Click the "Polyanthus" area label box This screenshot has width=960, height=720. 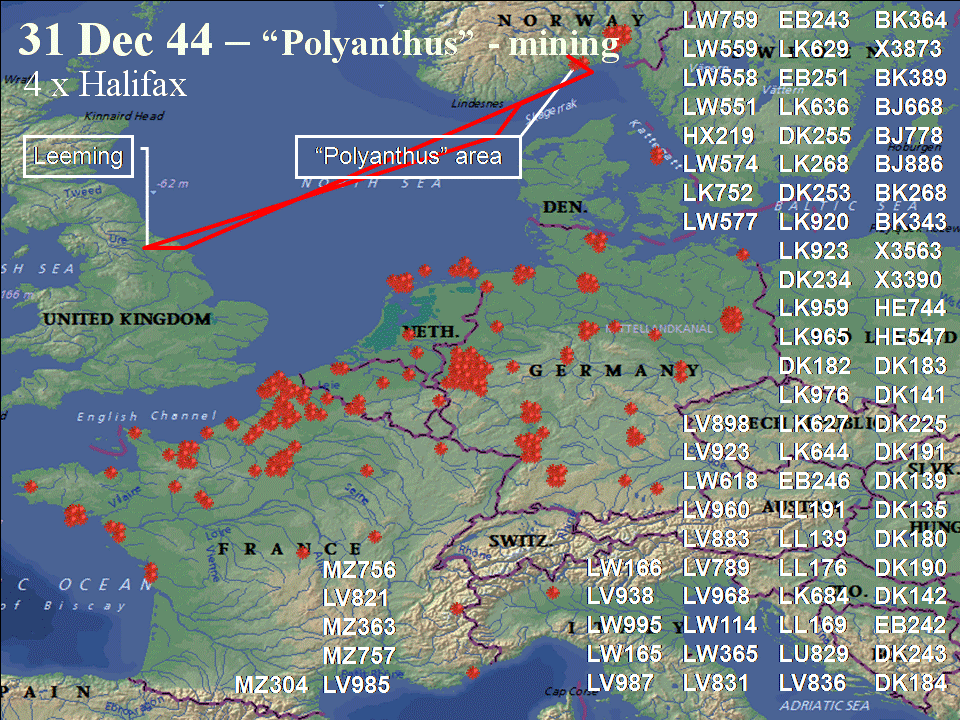[408, 157]
